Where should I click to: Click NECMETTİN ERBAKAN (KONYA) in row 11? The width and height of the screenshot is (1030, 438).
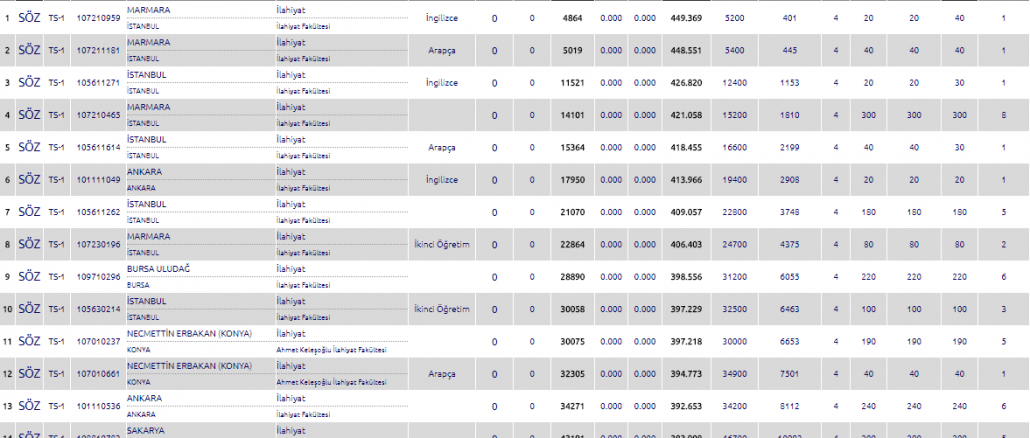[189, 333]
